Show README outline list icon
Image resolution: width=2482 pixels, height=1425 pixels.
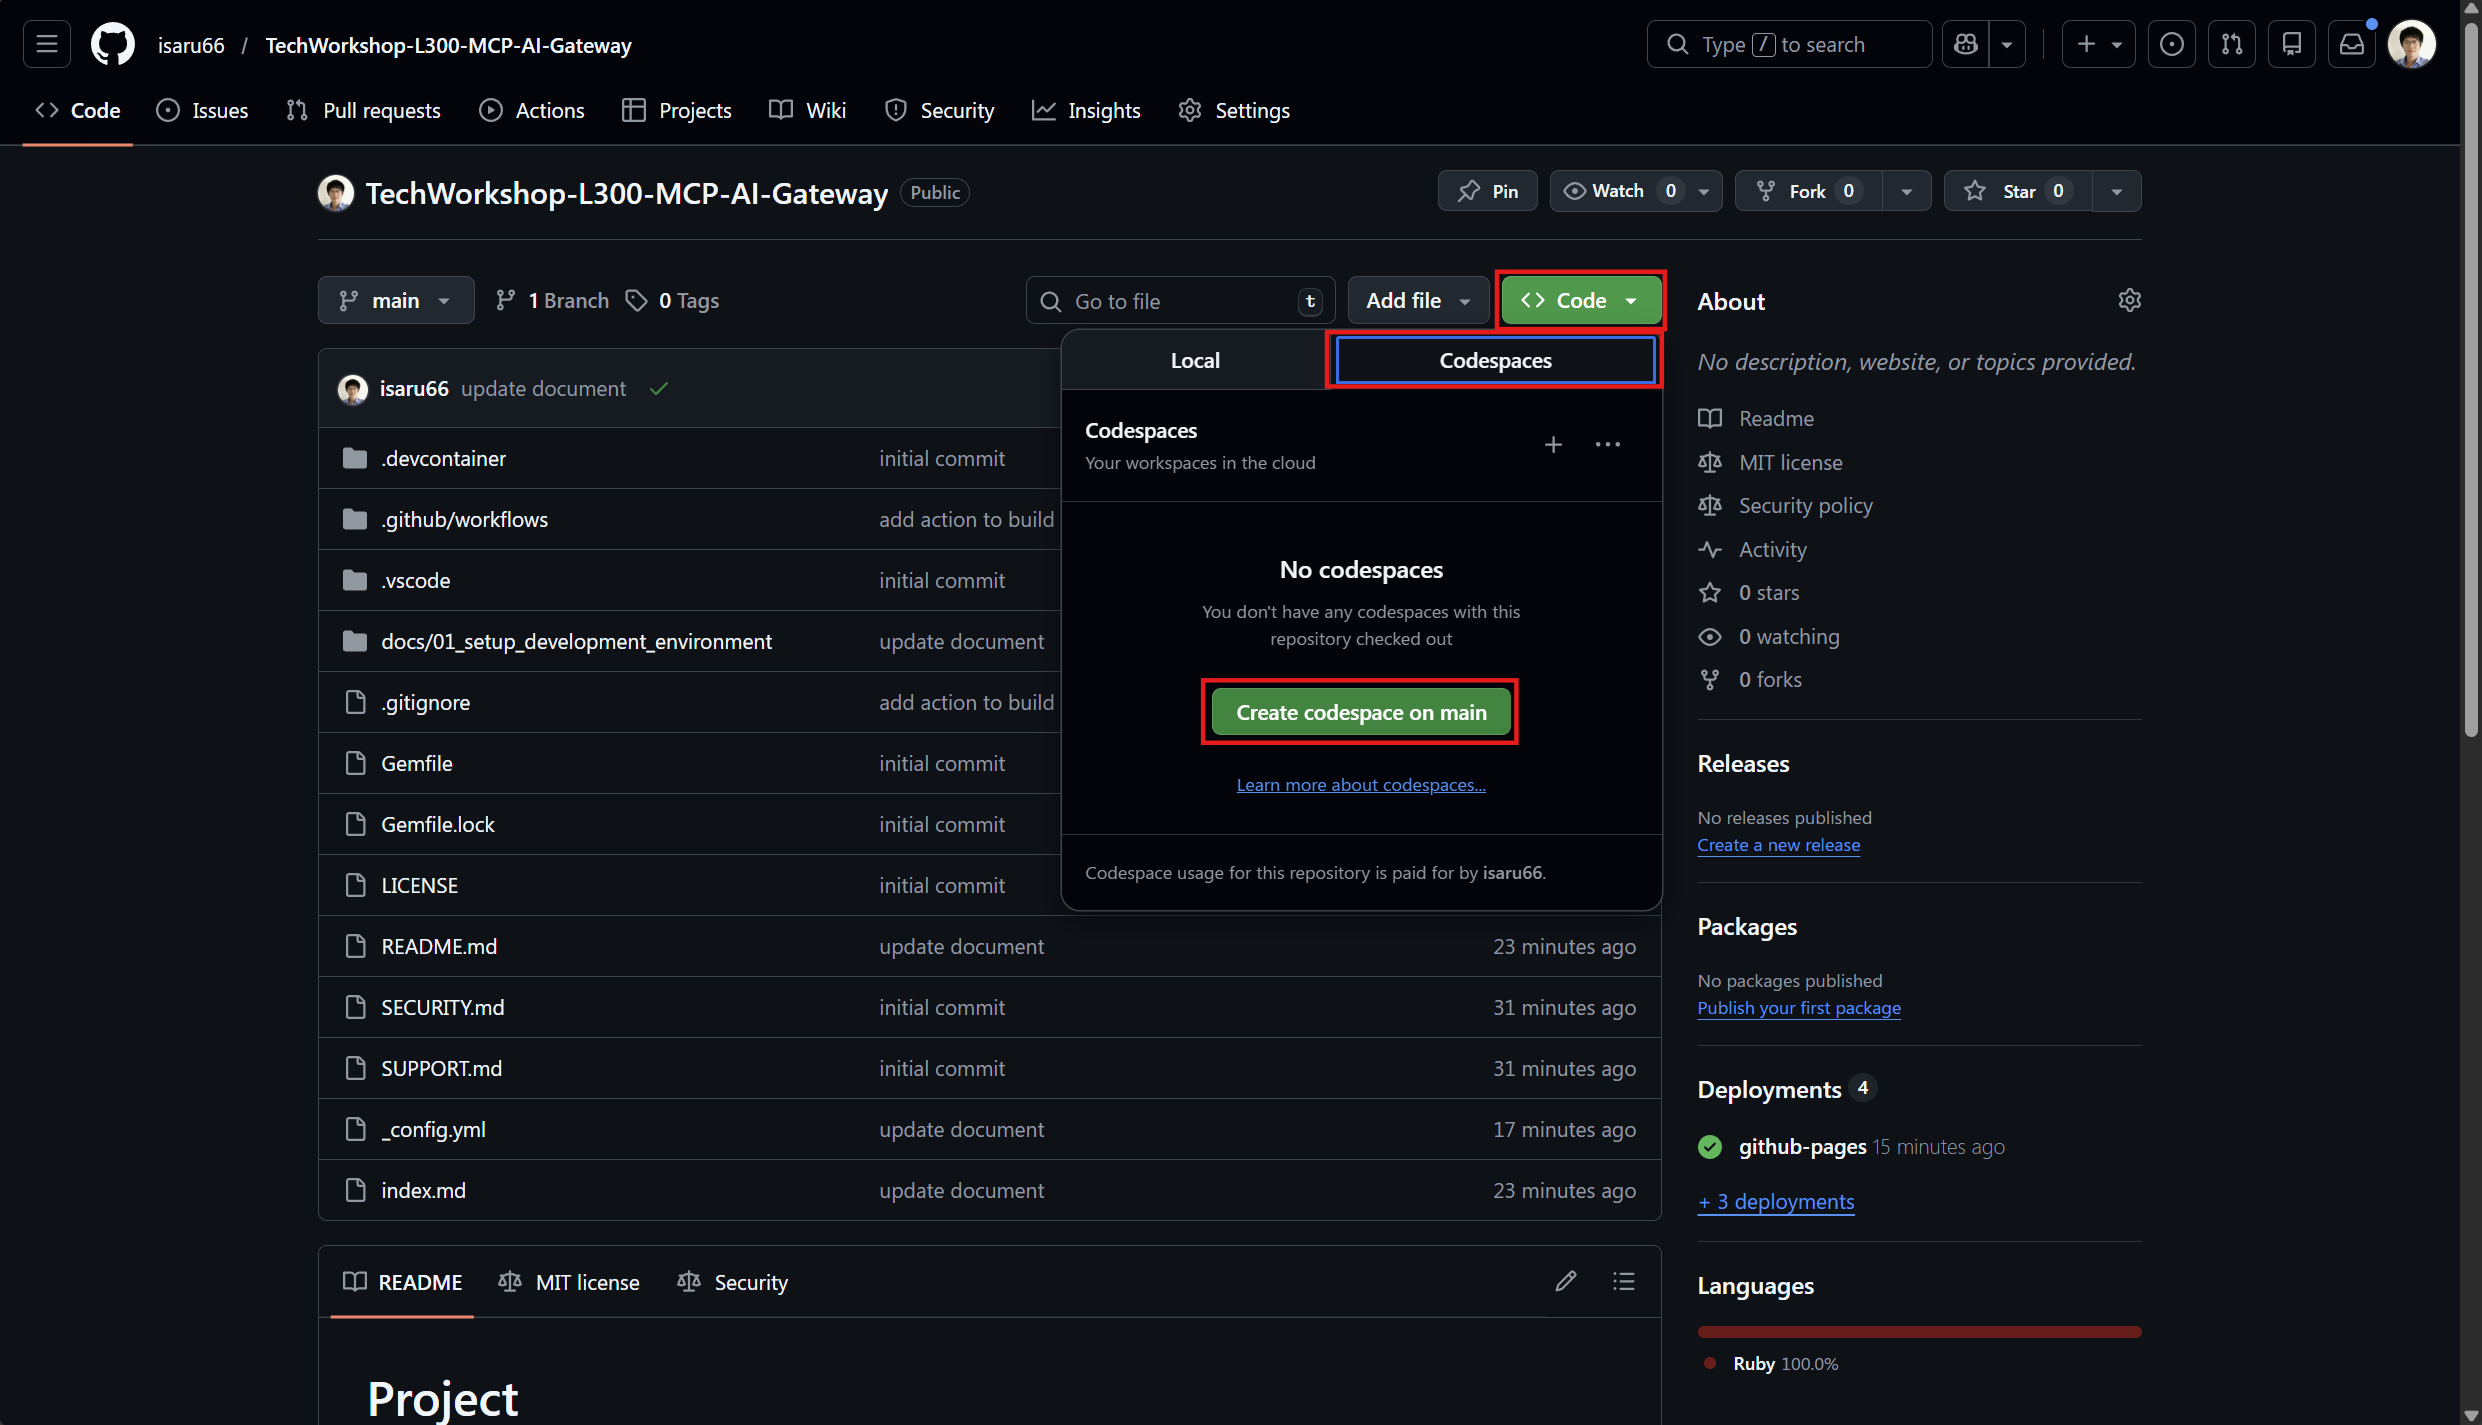(1624, 1281)
